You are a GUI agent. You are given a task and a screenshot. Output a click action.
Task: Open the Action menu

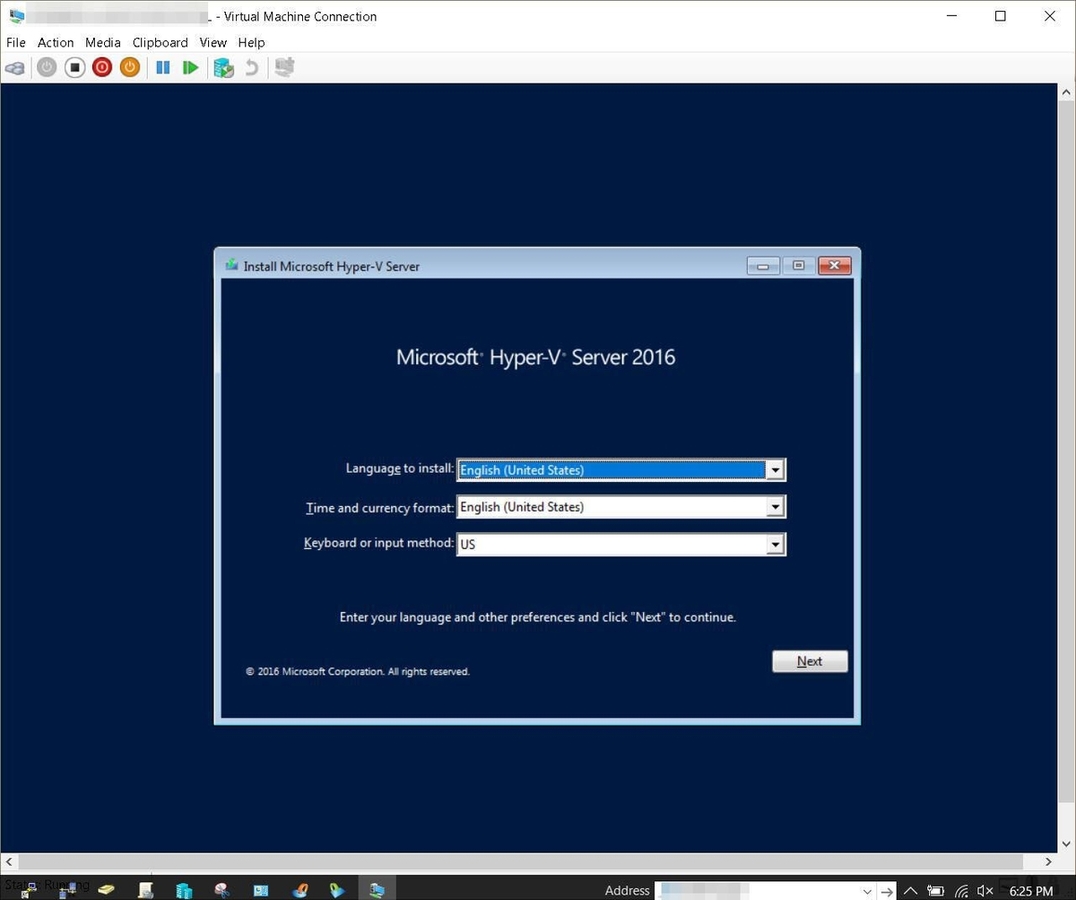click(55, 42)
